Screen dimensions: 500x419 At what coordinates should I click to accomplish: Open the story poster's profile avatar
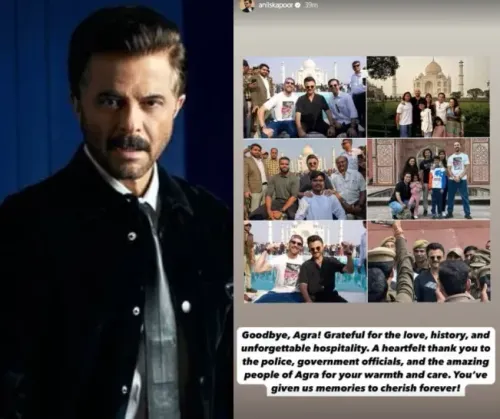[248, 6]
